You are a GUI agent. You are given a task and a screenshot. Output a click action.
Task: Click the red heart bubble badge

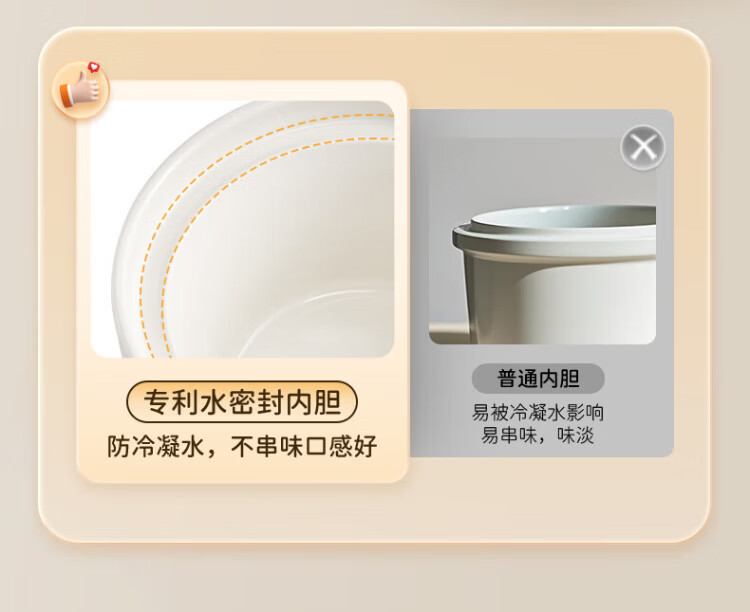[x=93, y=67]
